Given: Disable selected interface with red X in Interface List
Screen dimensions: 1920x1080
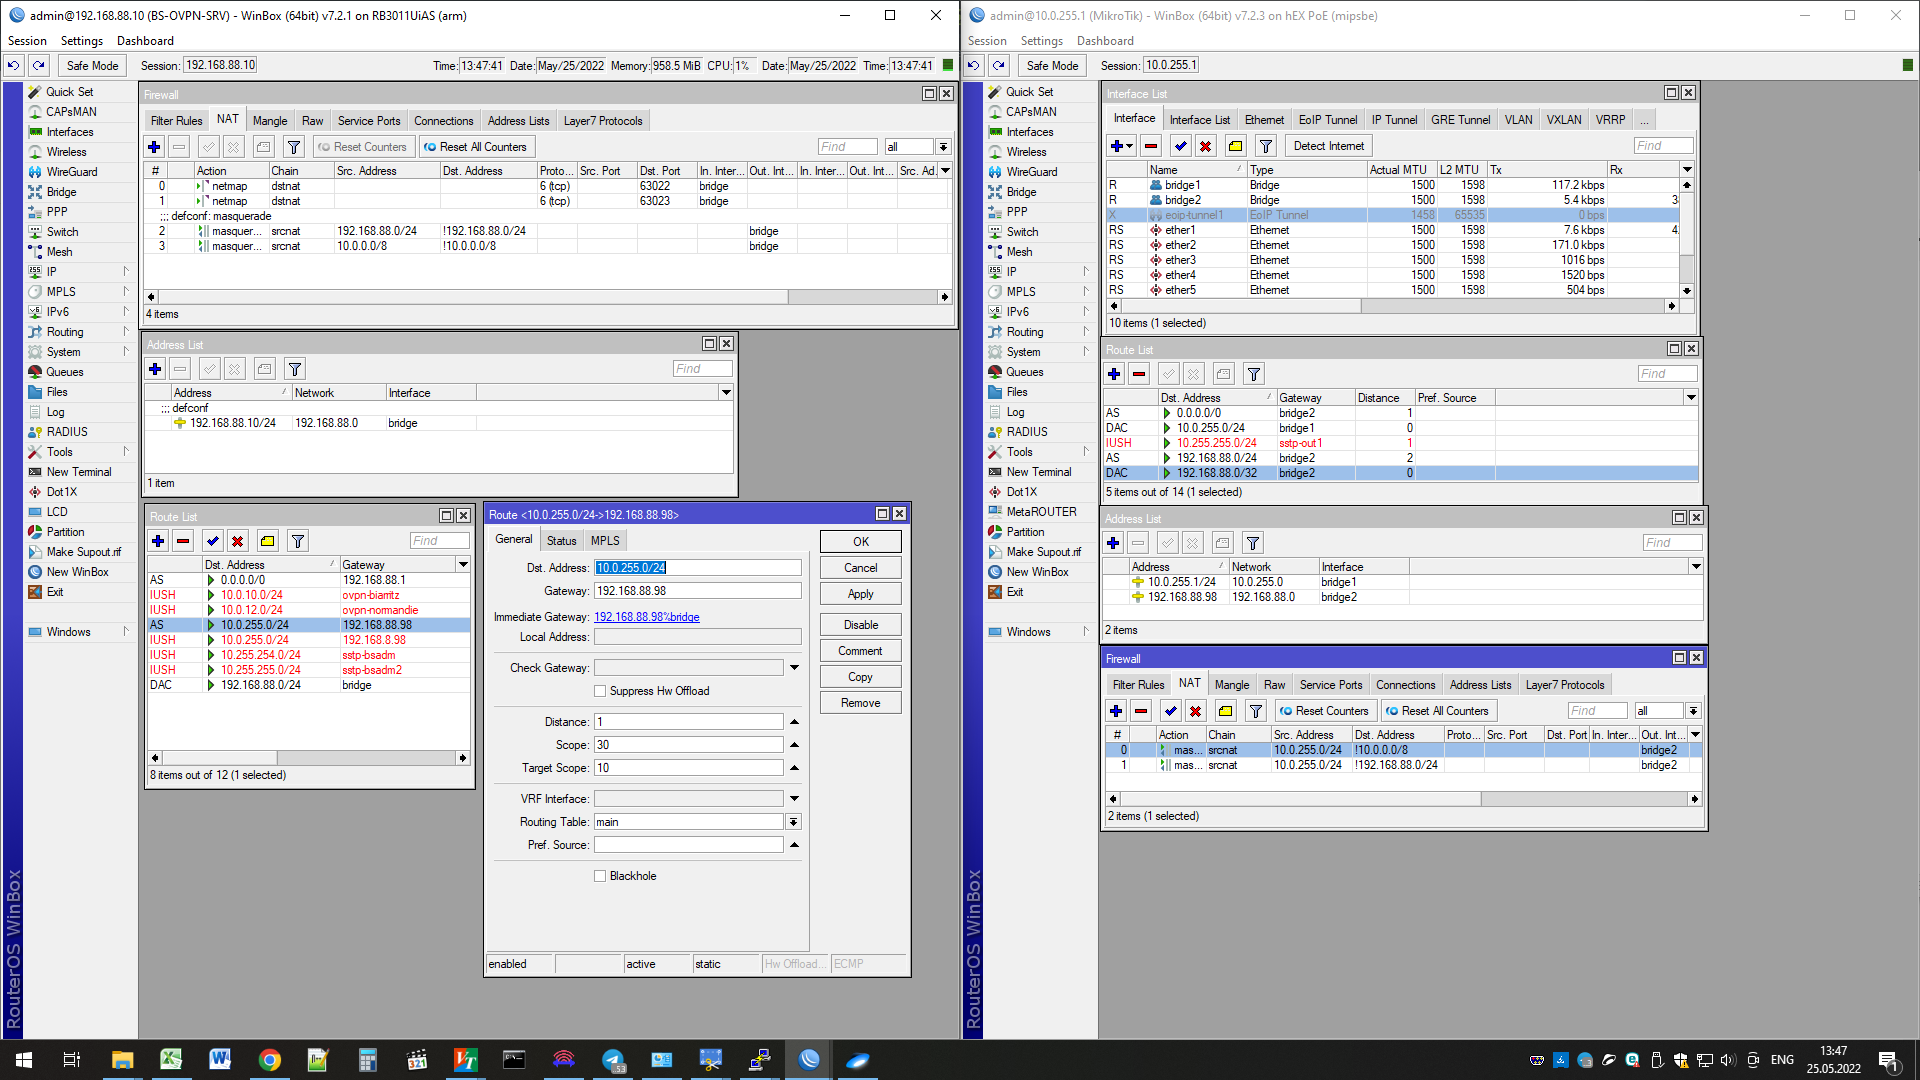Looking at the screenshot, I should point(1206,146).
